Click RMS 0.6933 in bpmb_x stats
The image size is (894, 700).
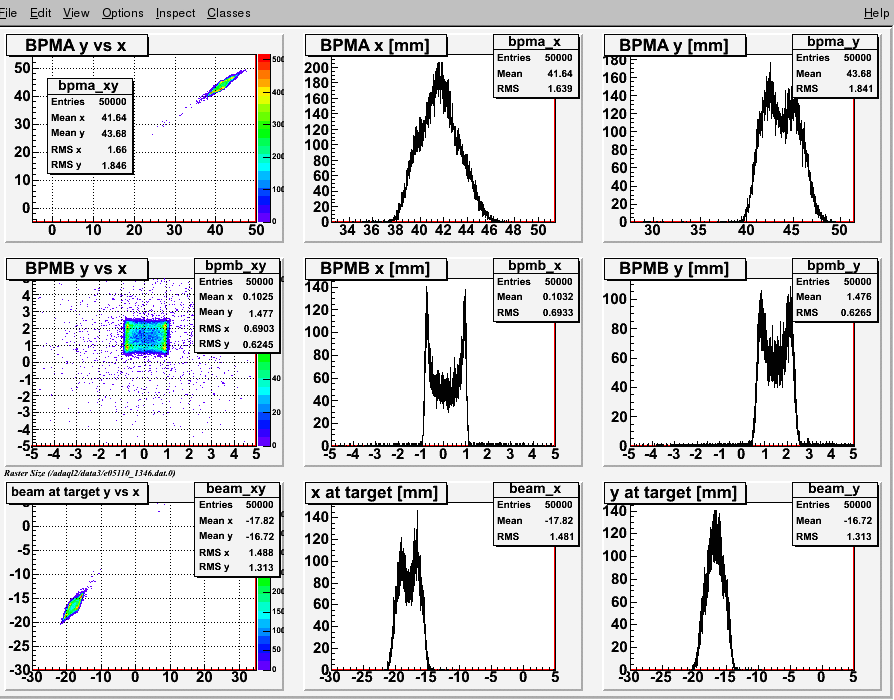[535, 313]
